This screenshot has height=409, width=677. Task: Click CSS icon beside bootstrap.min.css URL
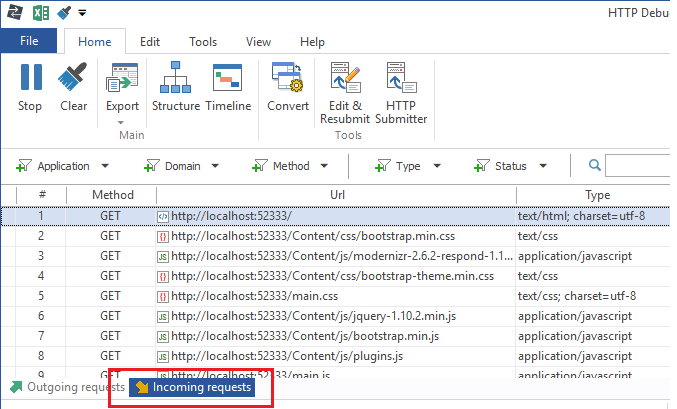coord(163,237)
